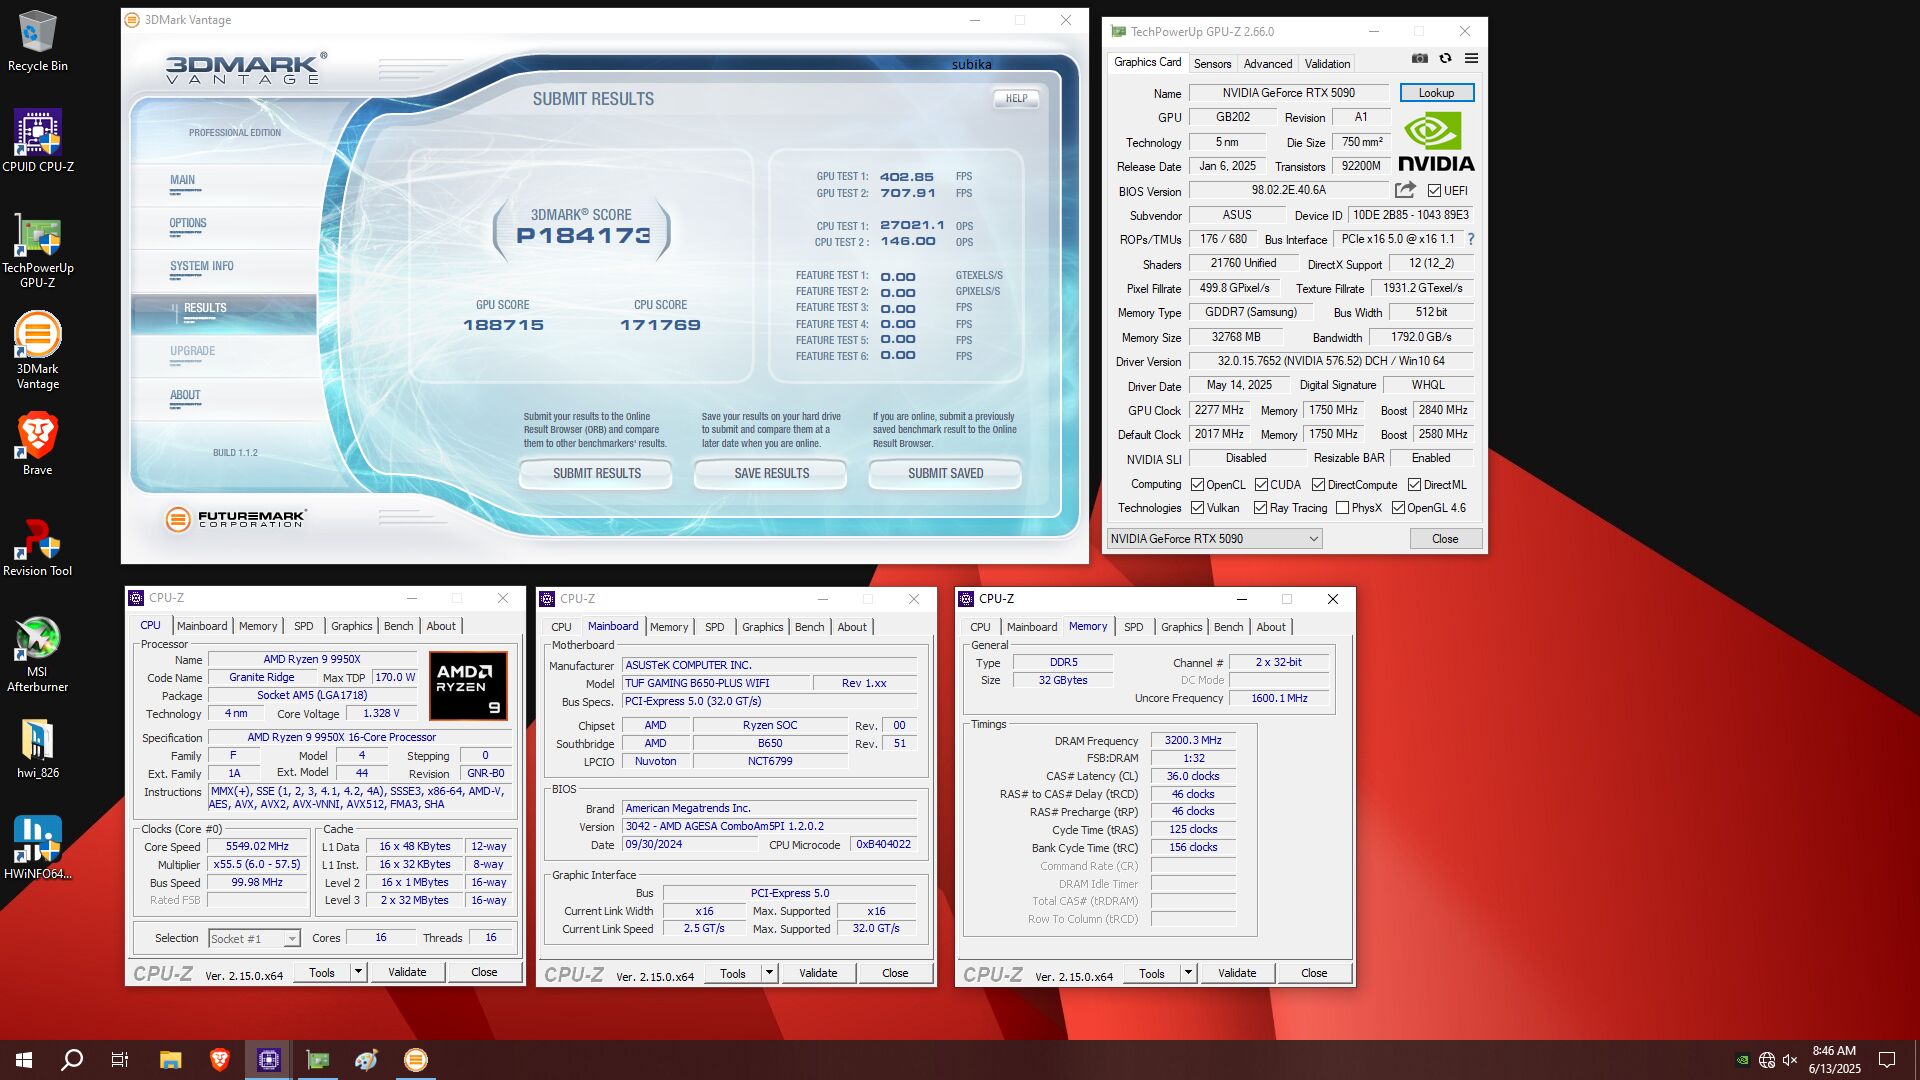
Task: Click the GPU-Z Name field NVIDIA GeForce RTX 5090
Action: 1288,93
